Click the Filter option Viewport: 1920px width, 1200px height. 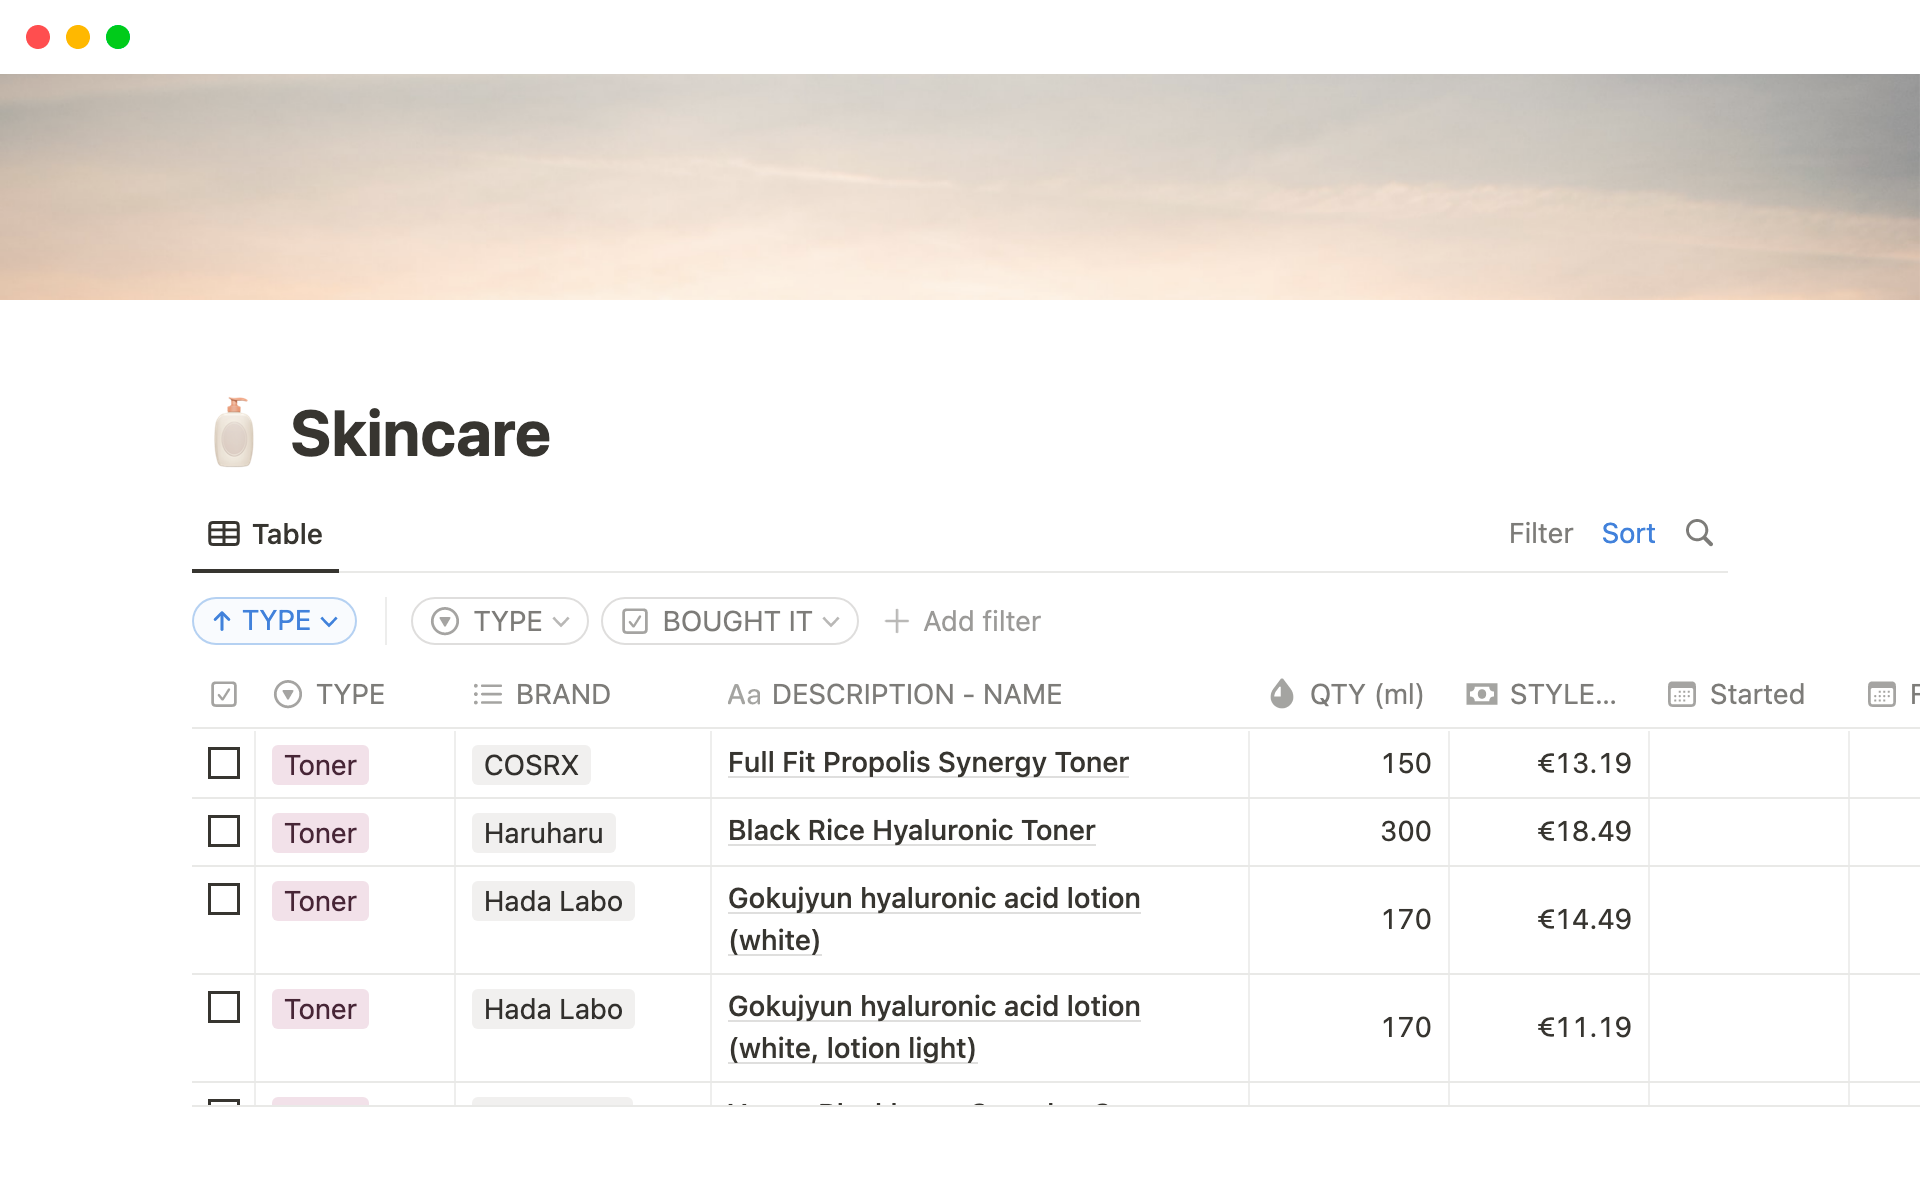pos(1540,533)
